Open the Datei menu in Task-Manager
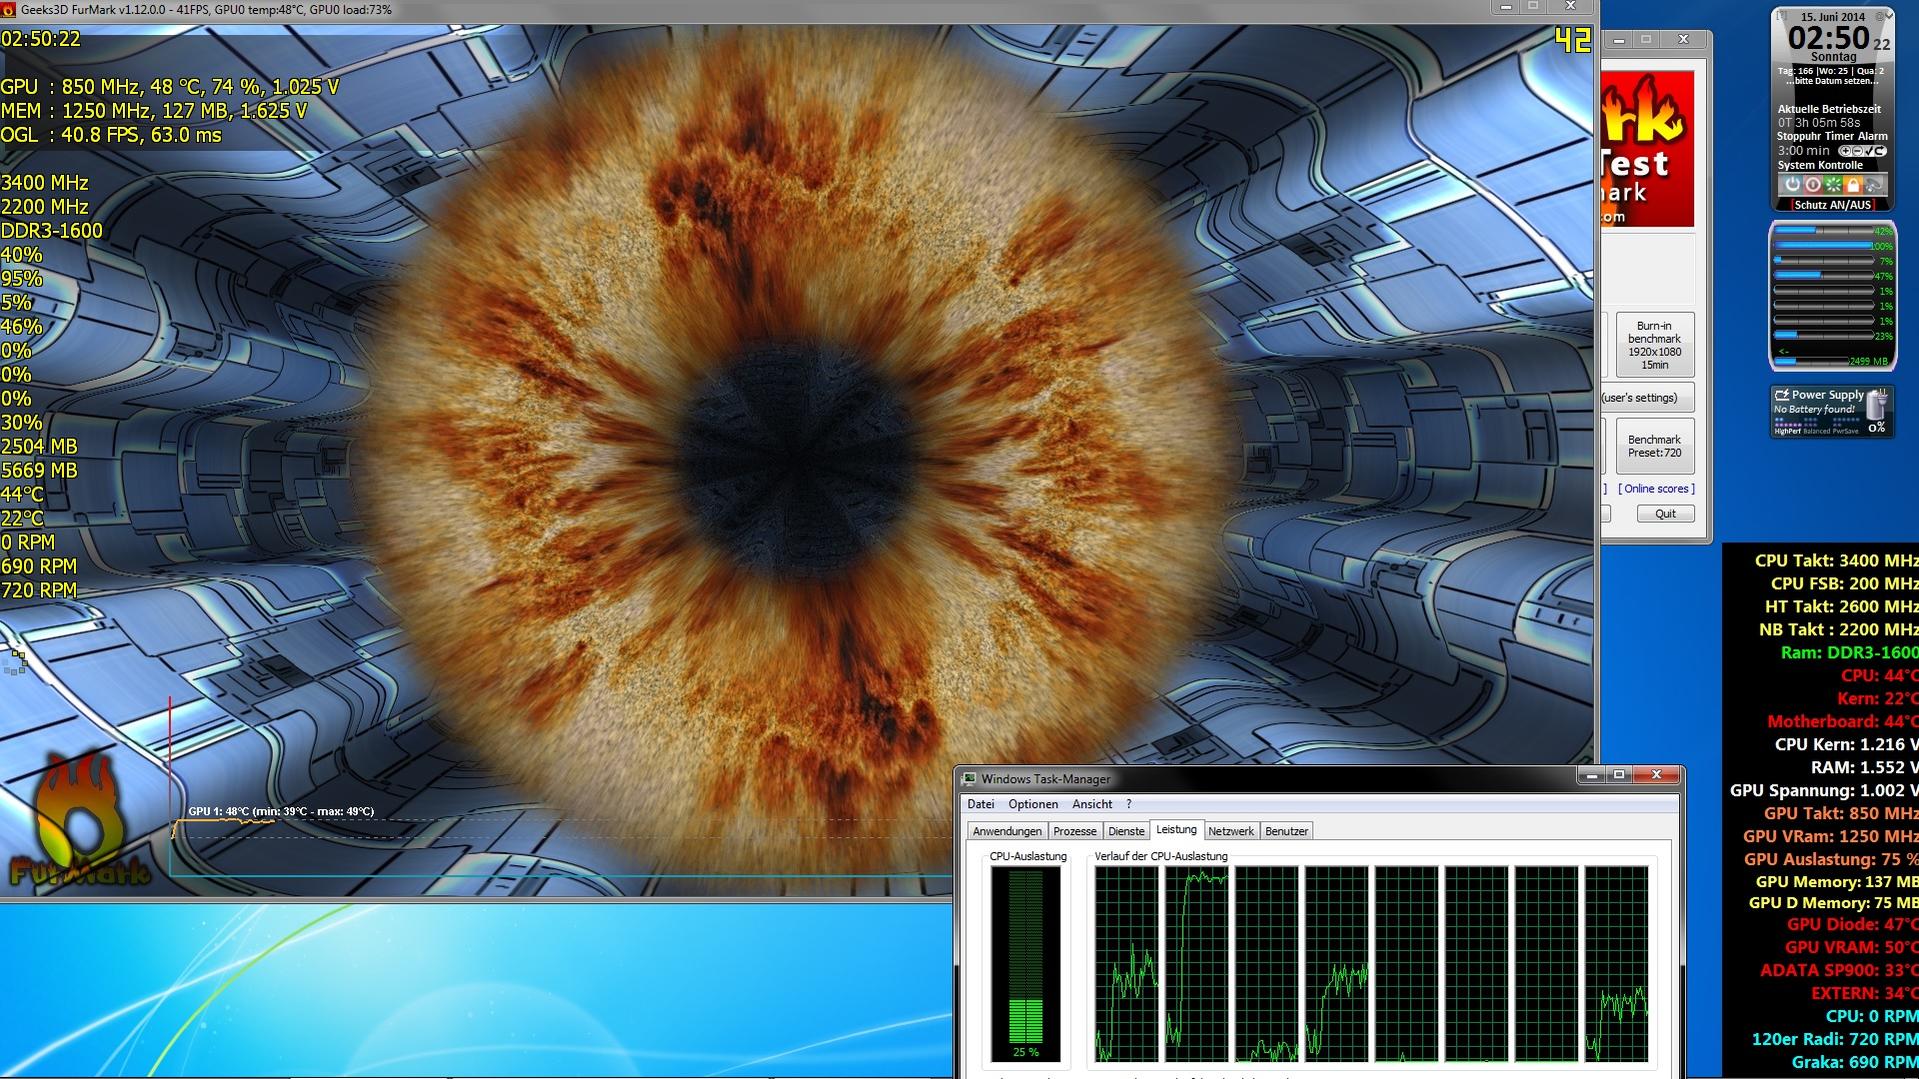Viewport: 1919px width, 1079px height. pos(981,804)
